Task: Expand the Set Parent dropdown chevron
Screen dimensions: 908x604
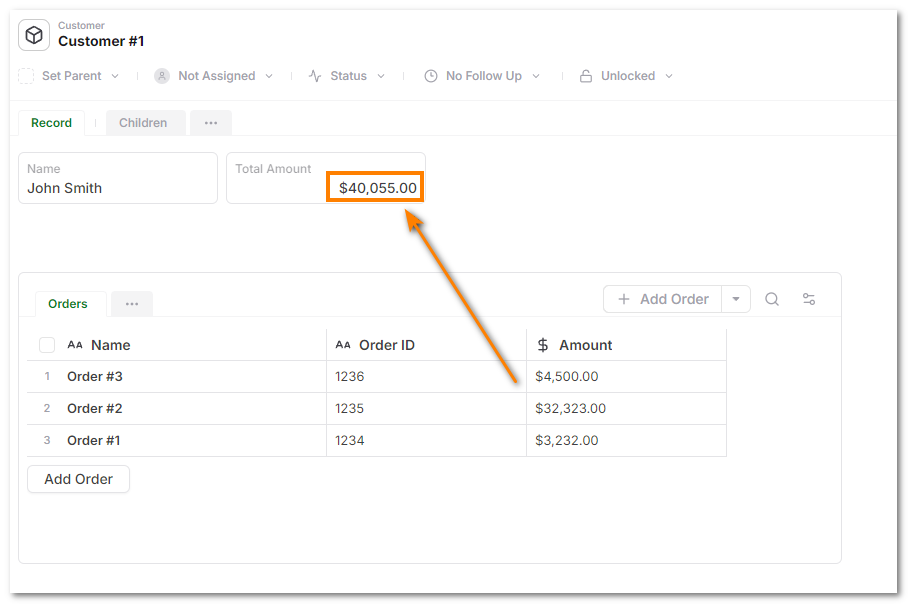Action: (115, 76)
